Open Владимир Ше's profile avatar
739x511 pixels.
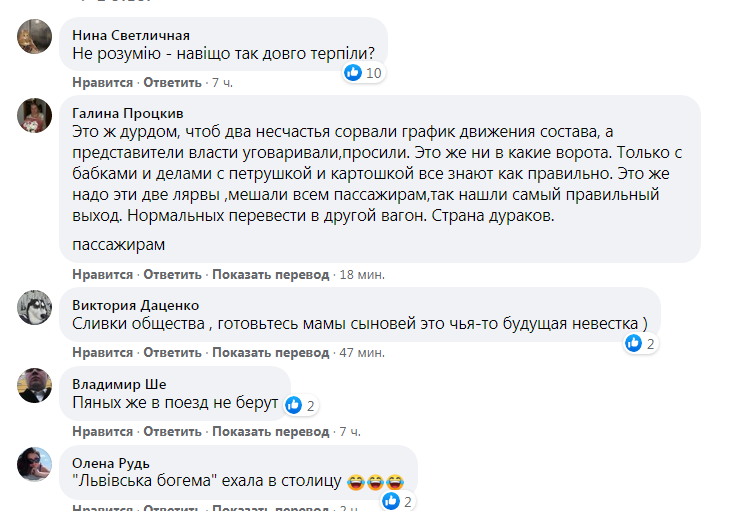tap(35, 385)
